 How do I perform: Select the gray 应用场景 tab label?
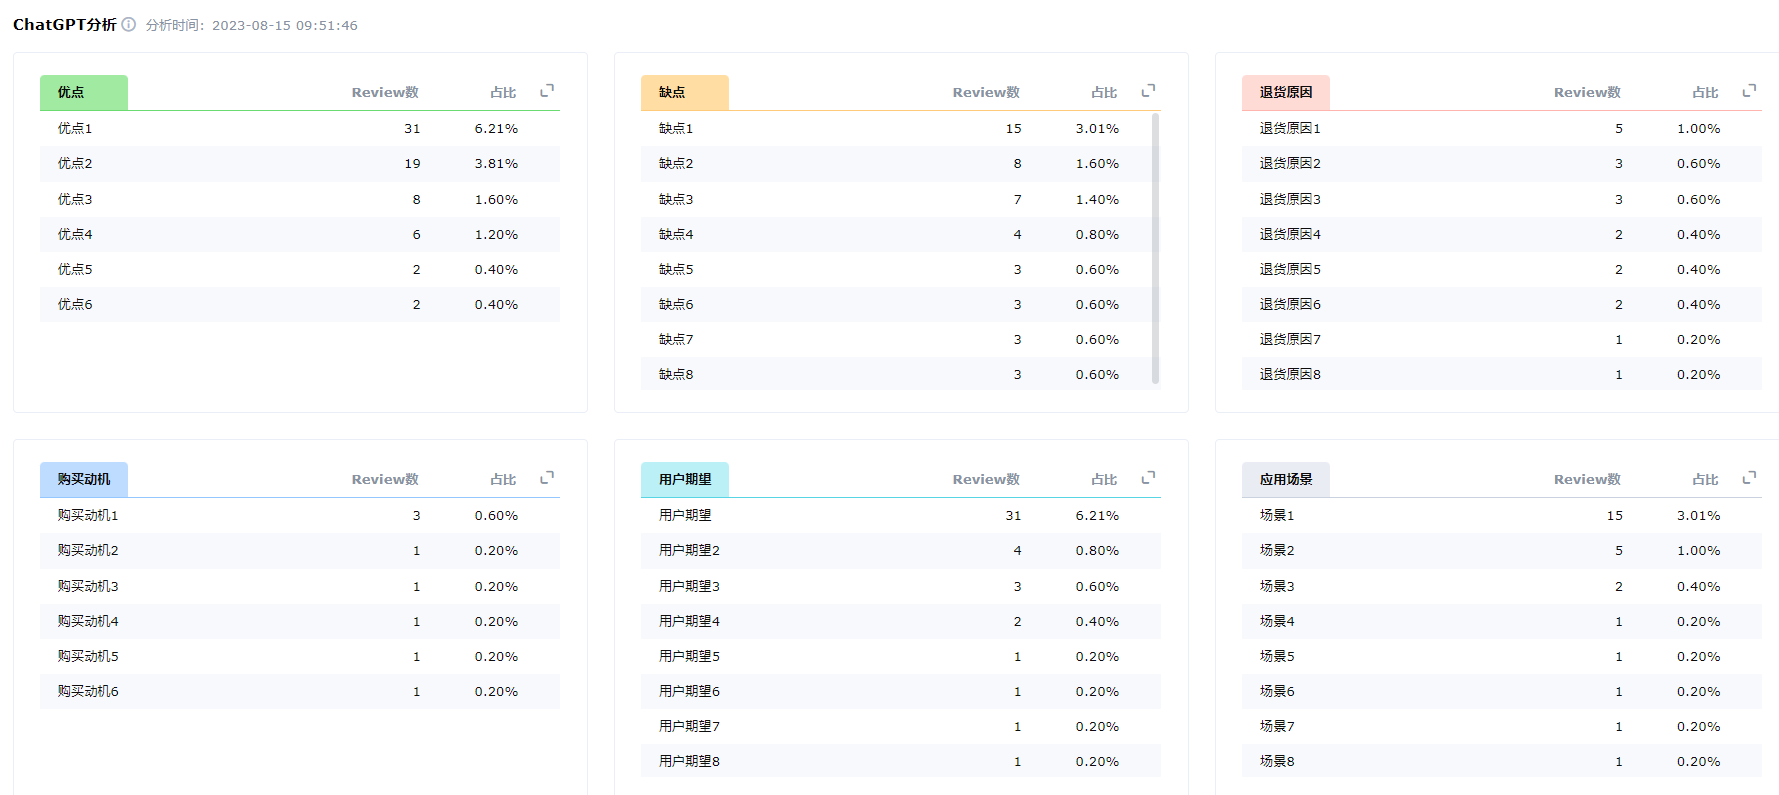(x=1286, y=479)
